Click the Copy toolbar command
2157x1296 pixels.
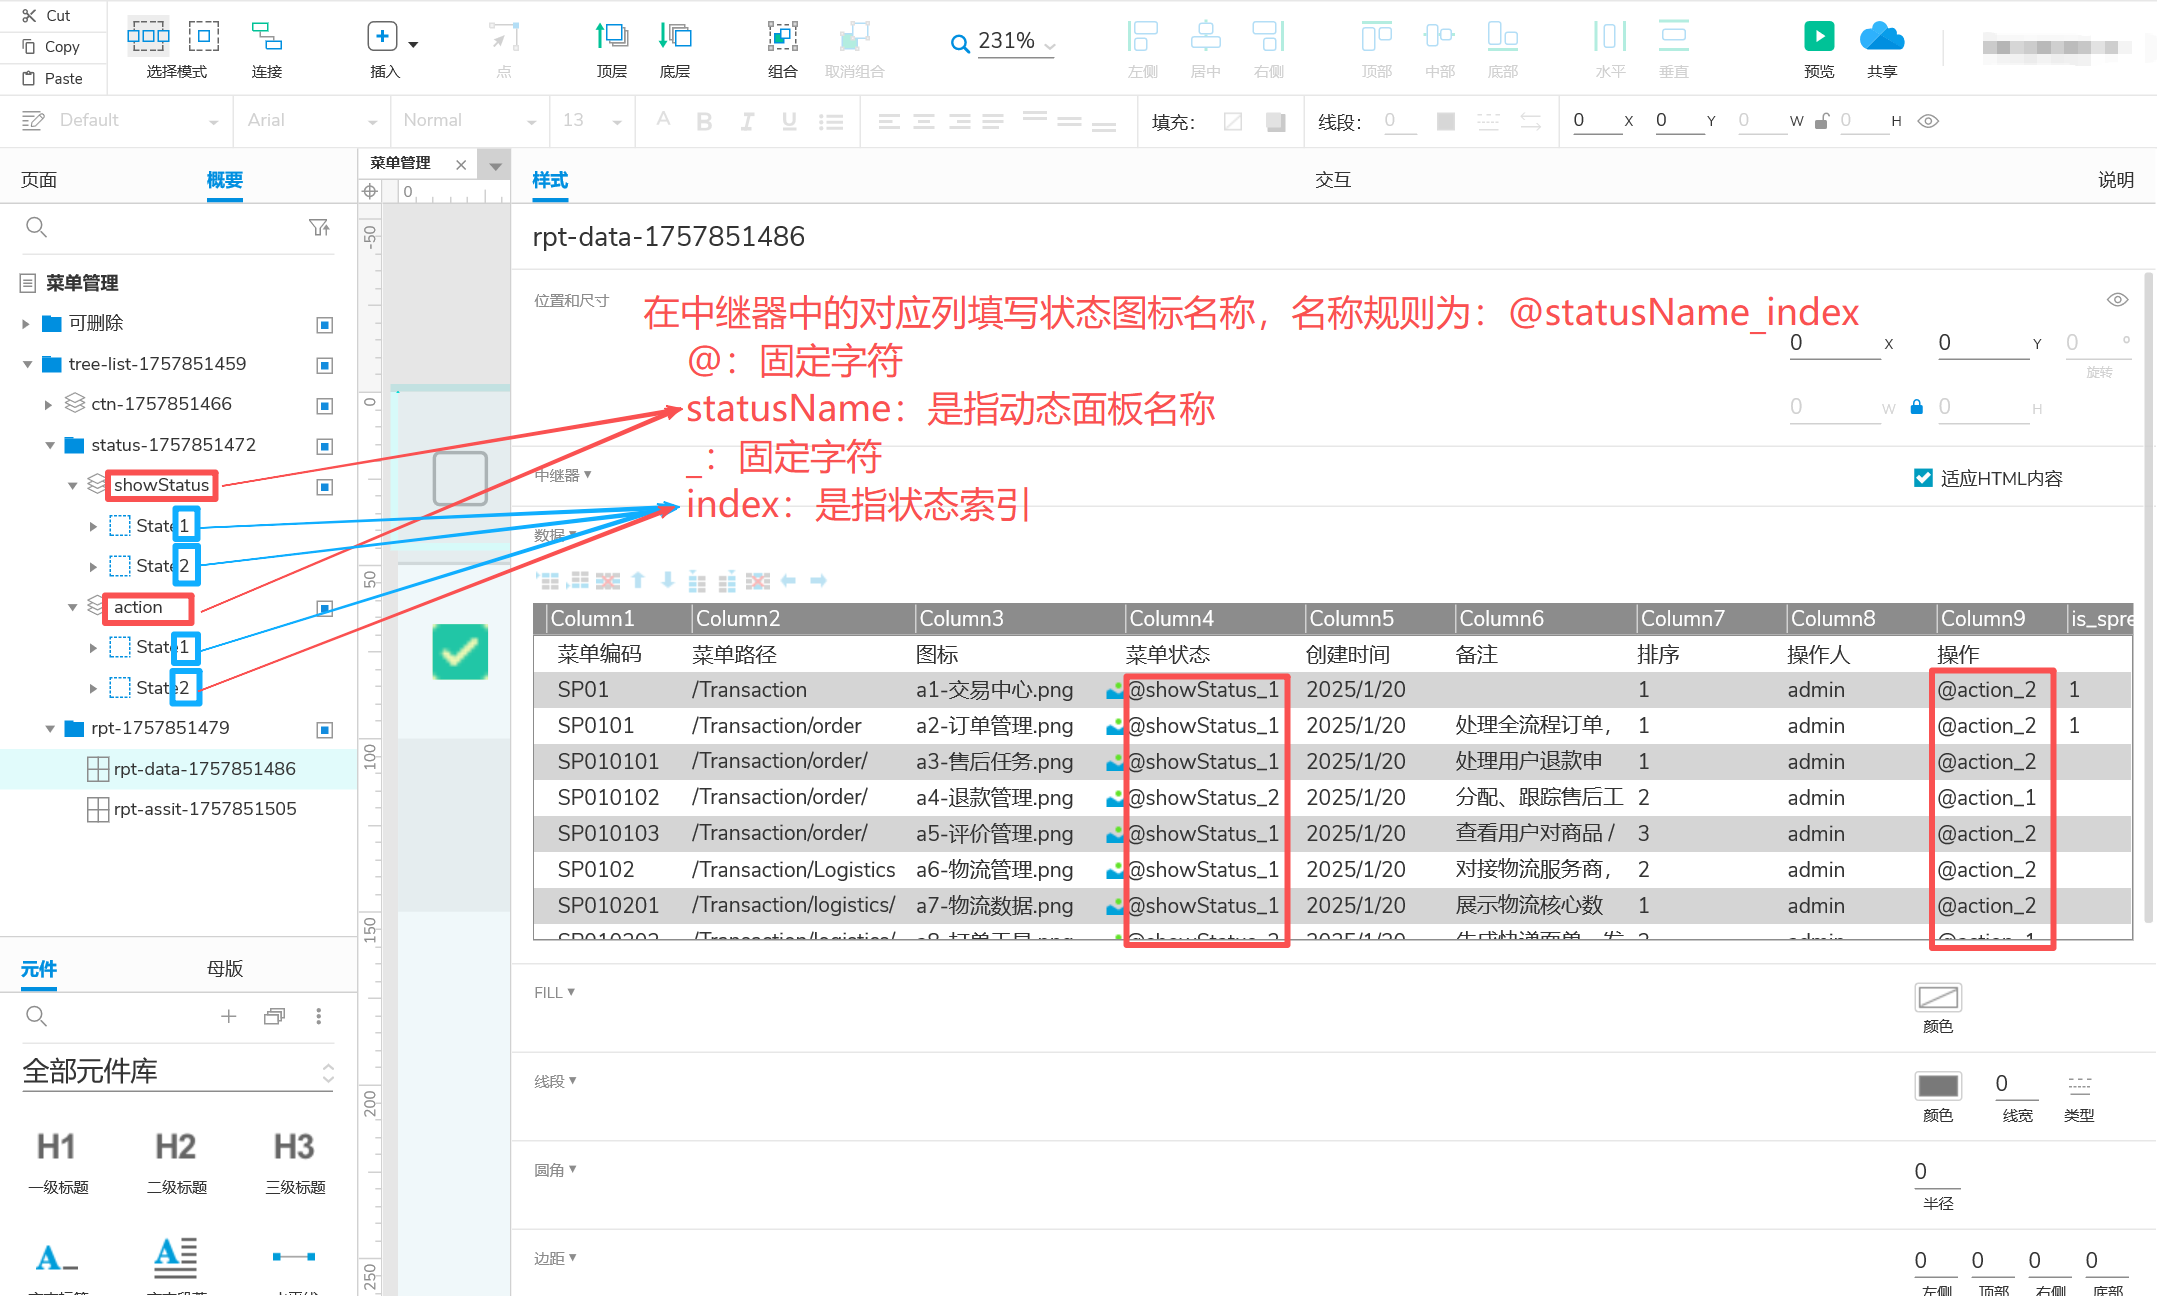51,46
